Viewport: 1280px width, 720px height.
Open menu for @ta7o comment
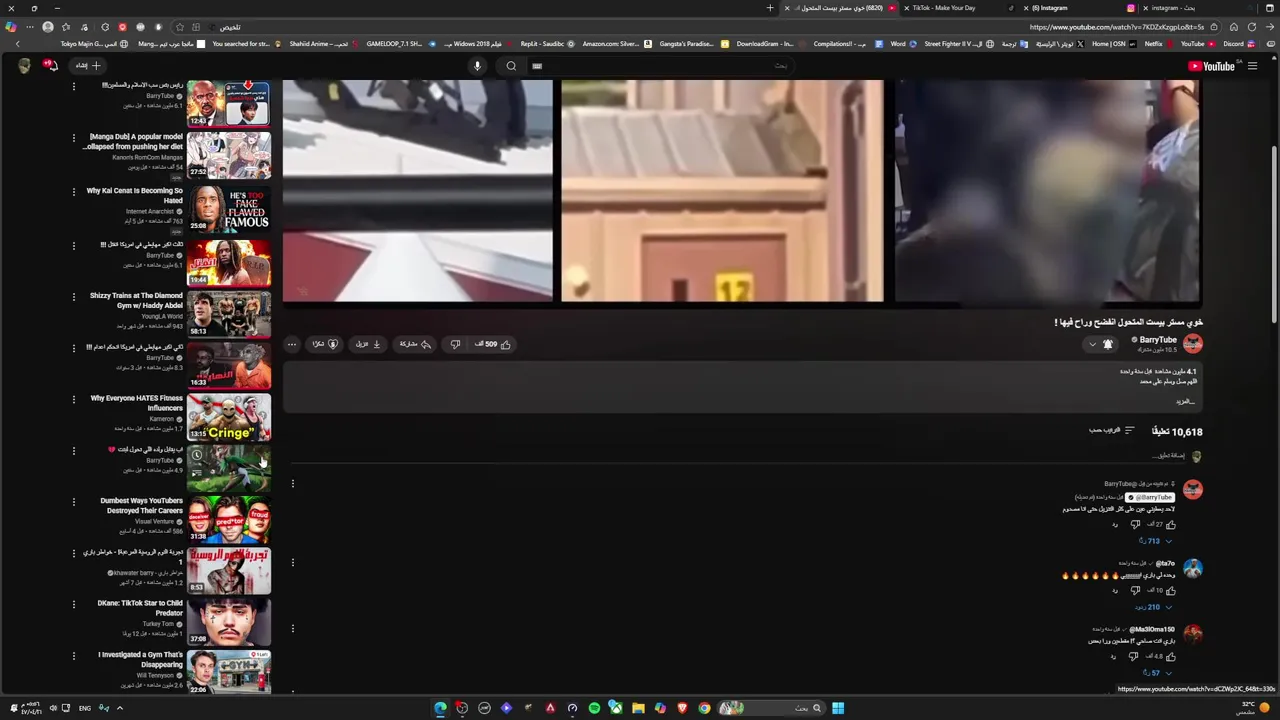[x=293, y=562]
